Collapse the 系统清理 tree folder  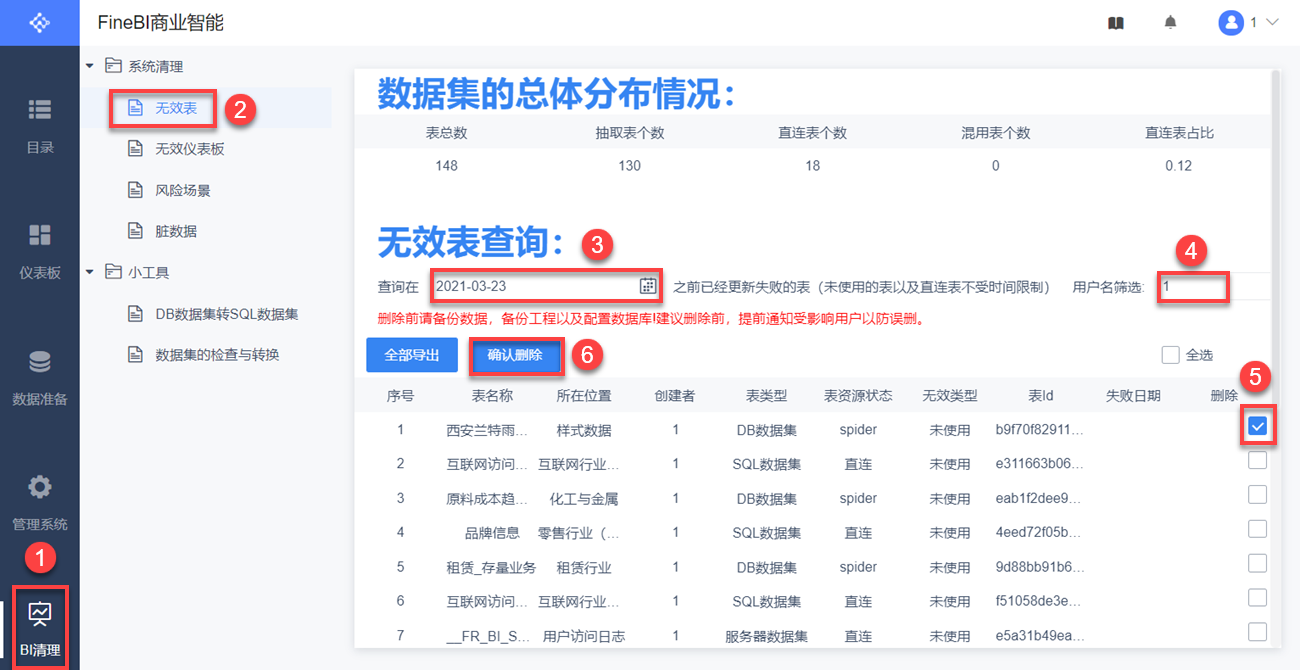(x=90, y=66)
